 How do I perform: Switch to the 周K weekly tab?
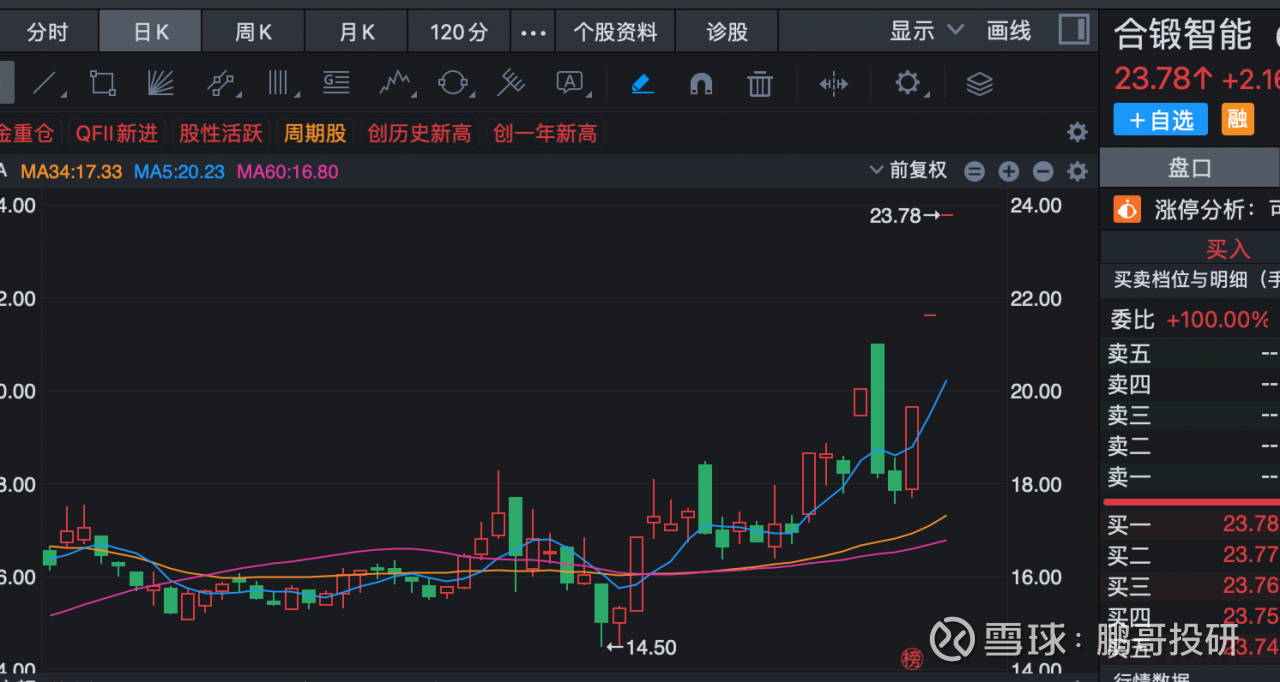click(x=254, y=33)
